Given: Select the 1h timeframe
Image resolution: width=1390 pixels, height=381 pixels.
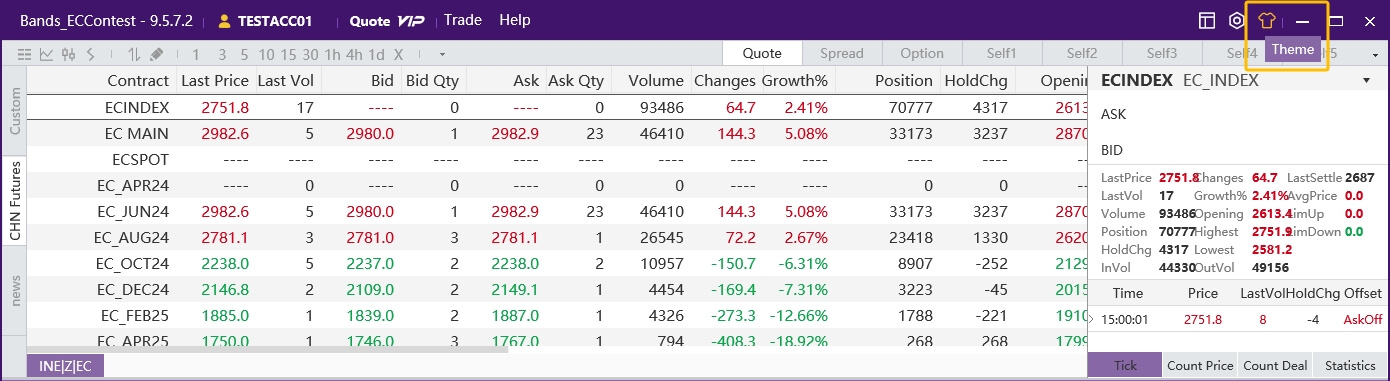Looking at the screenshot, I should (x=331, y=54).
